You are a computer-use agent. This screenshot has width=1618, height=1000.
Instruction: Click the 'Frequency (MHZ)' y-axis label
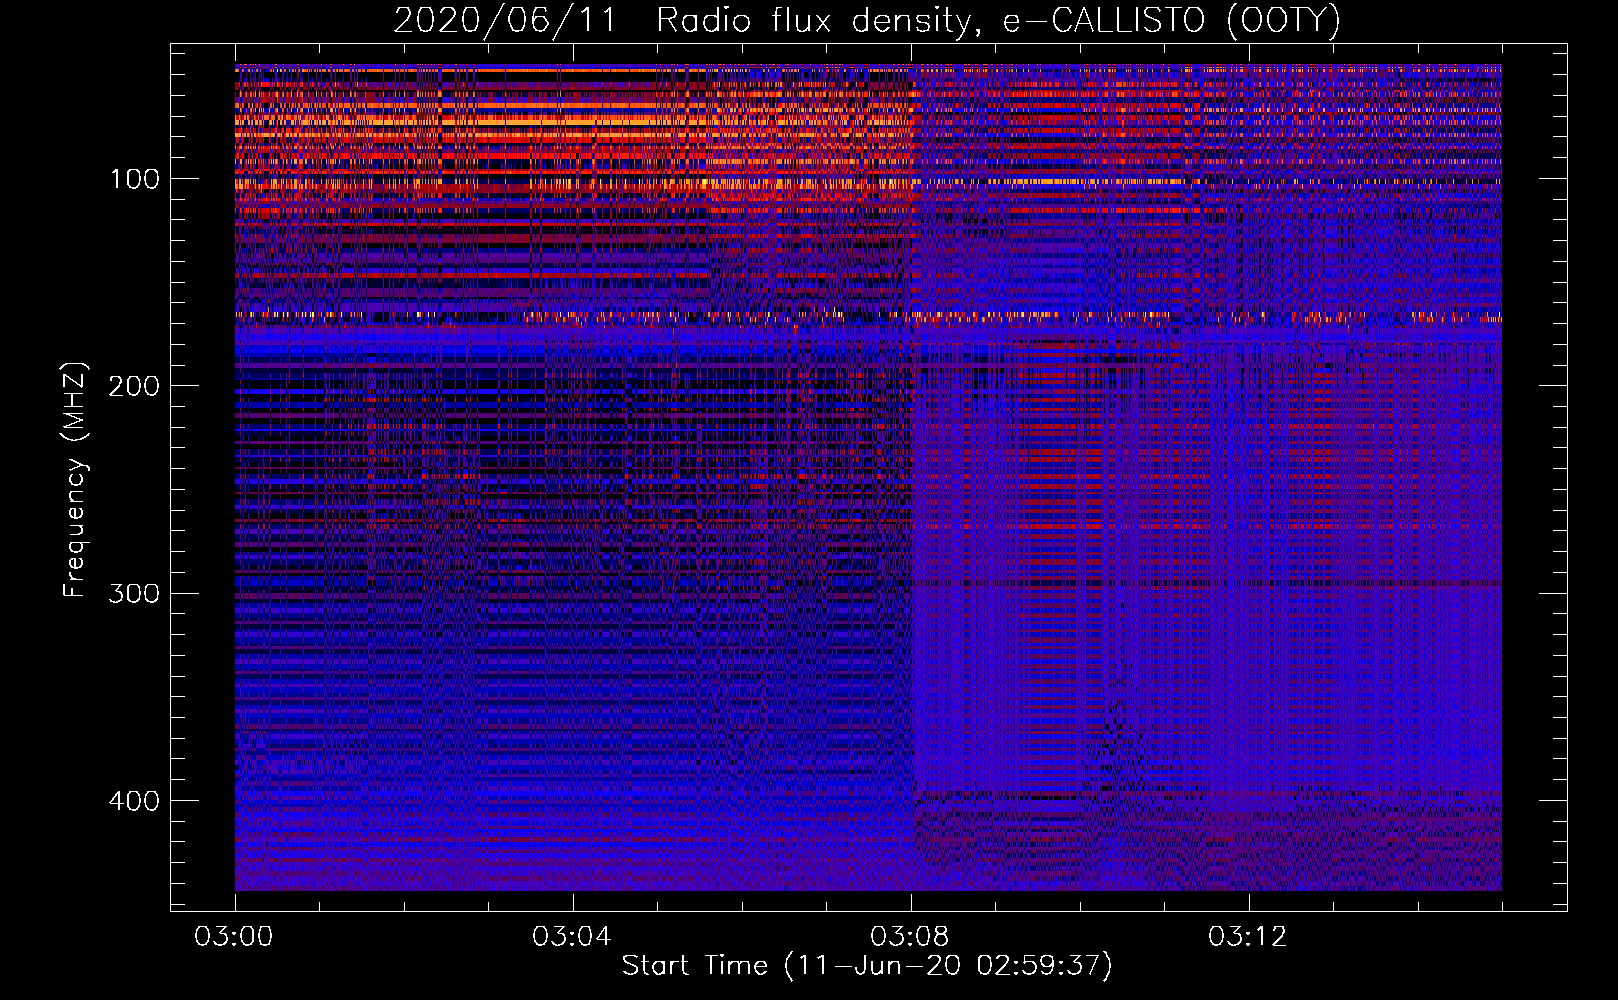(x=75, y=479)
